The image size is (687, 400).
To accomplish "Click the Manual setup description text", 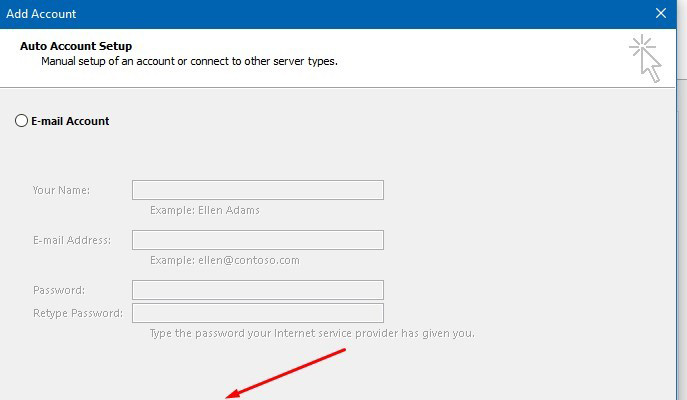I will click(189, 61).
